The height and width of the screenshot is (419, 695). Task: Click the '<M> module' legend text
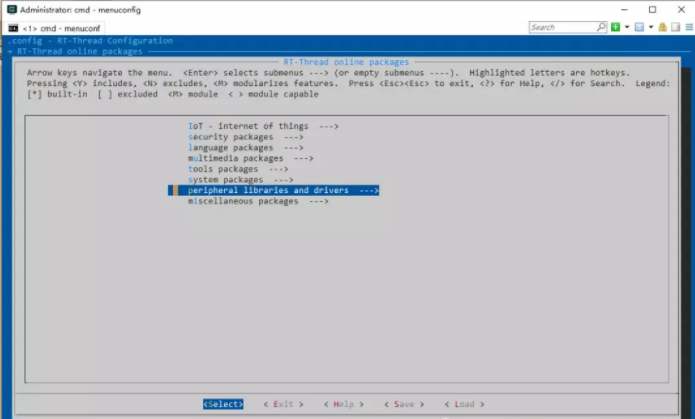[x=193, y=94]
